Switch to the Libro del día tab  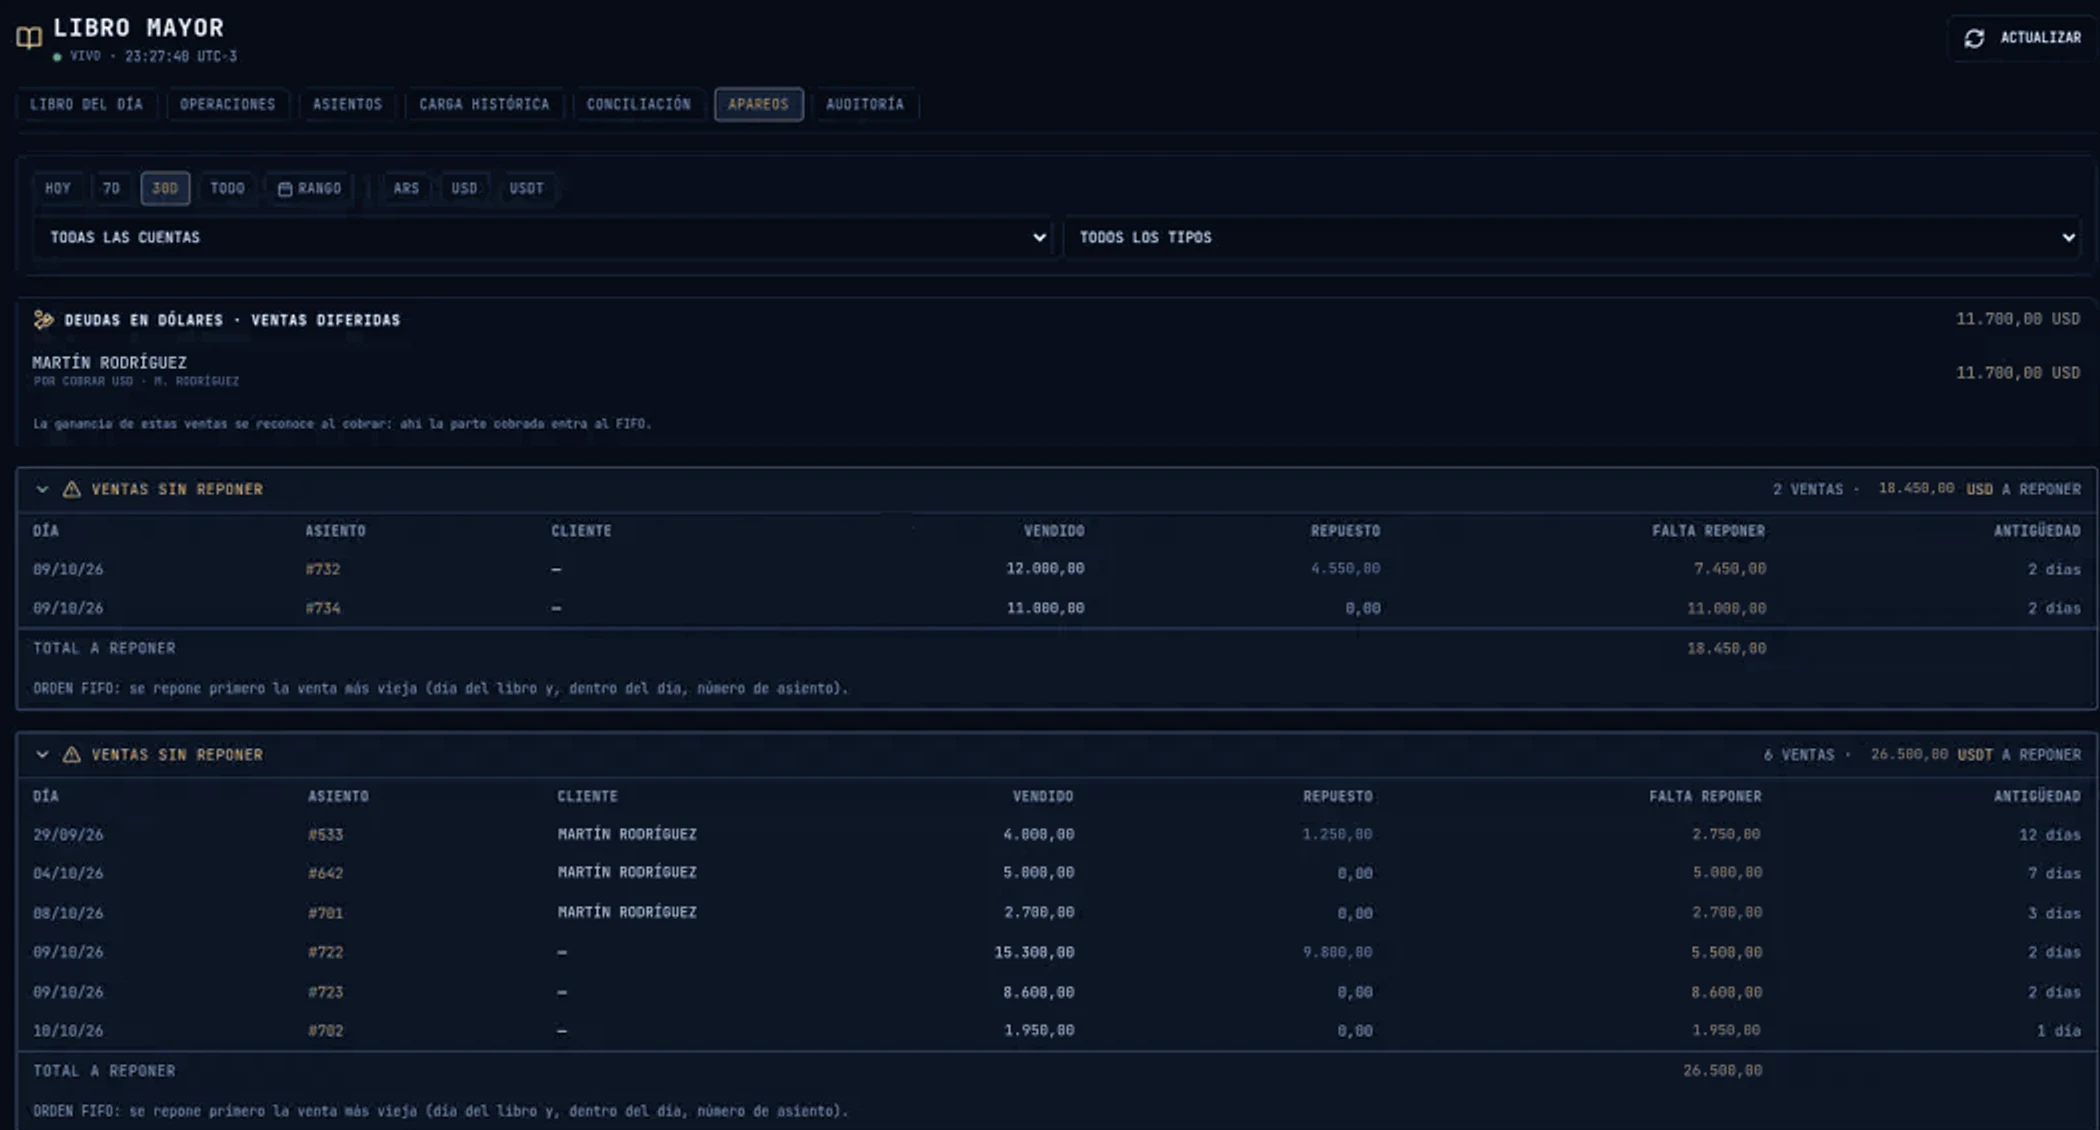pos(86,104)
